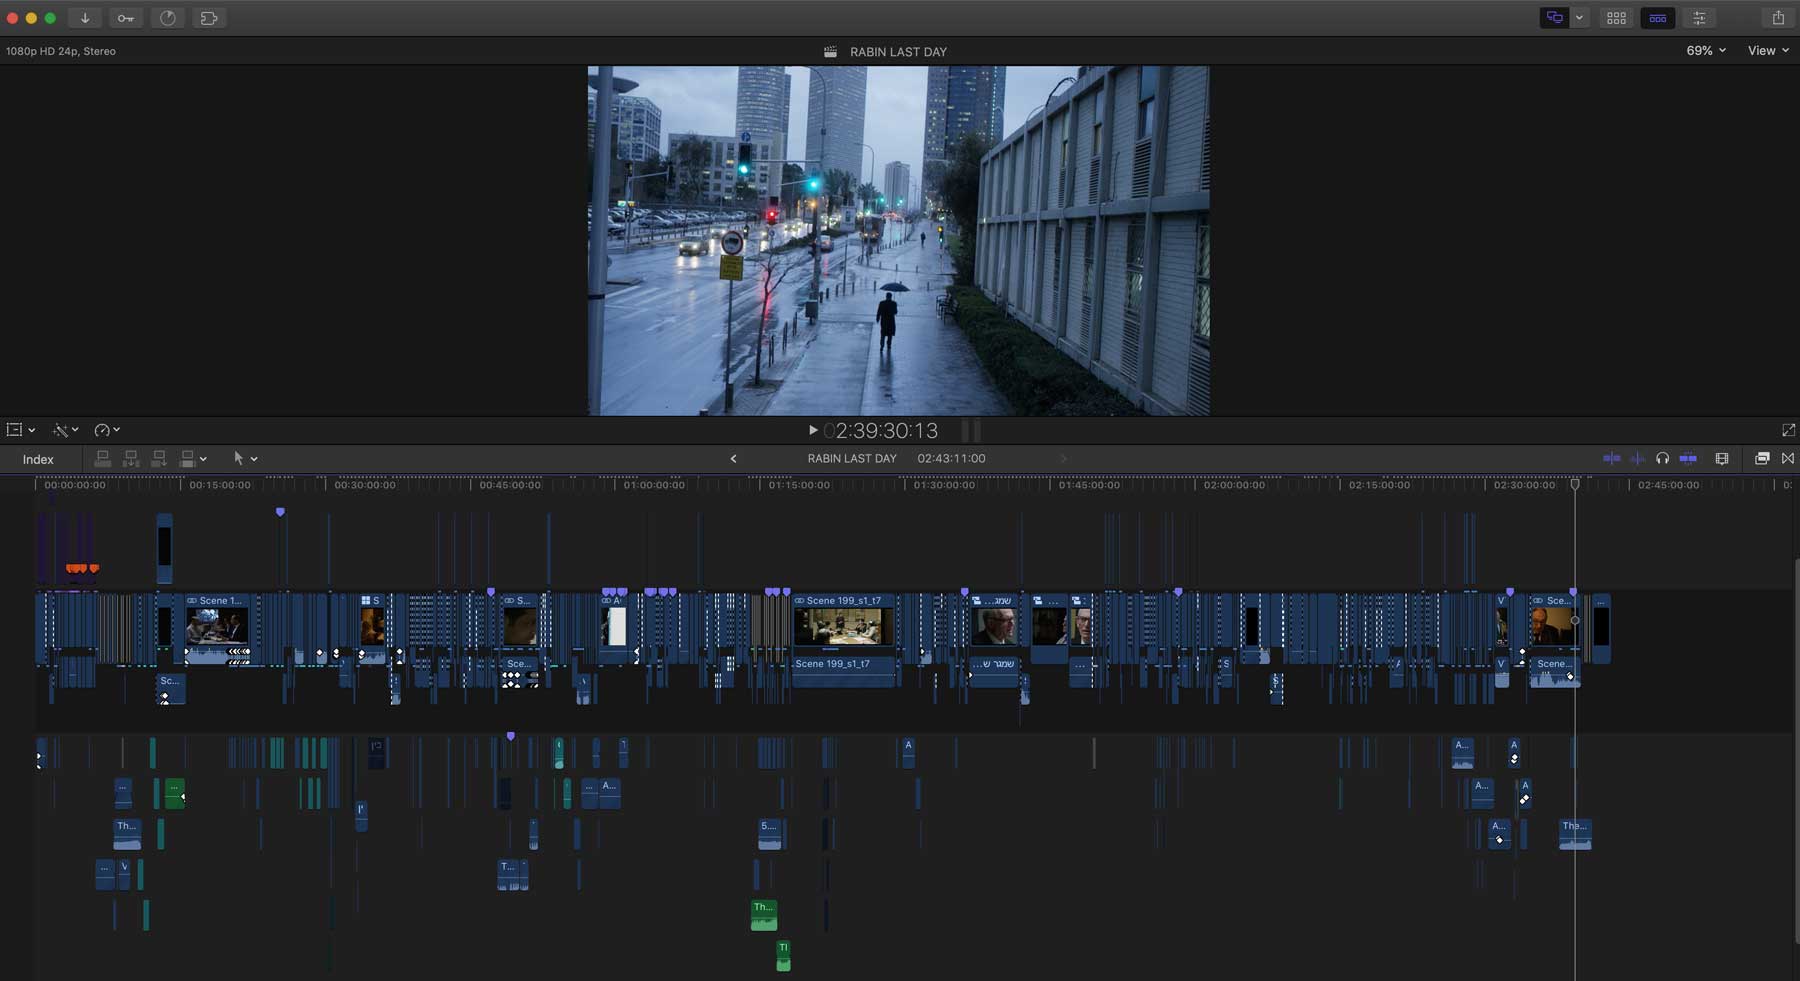
Task: Click the 1080p HD 24p, Stereo label
Action: [61, 51]
